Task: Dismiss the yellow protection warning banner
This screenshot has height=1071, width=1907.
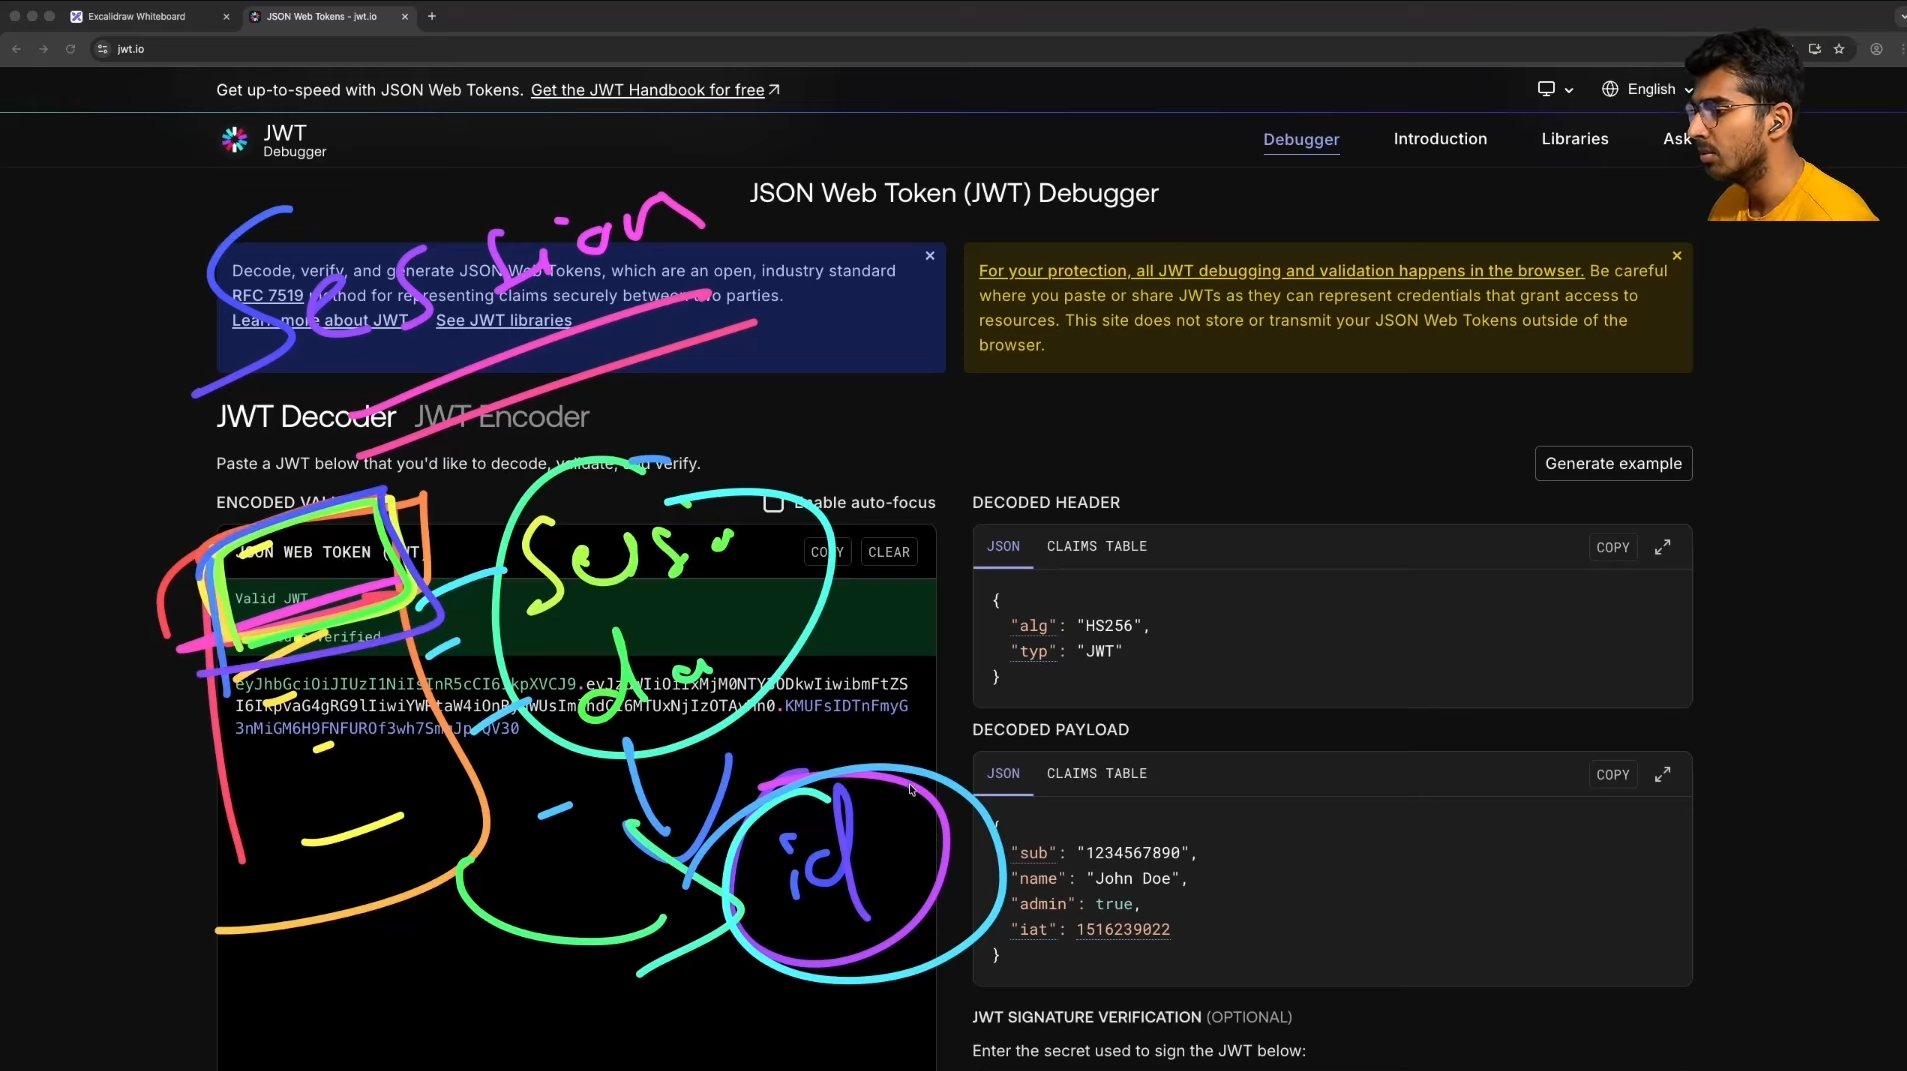Action: pyautogui.click(x=1677, y=256)
